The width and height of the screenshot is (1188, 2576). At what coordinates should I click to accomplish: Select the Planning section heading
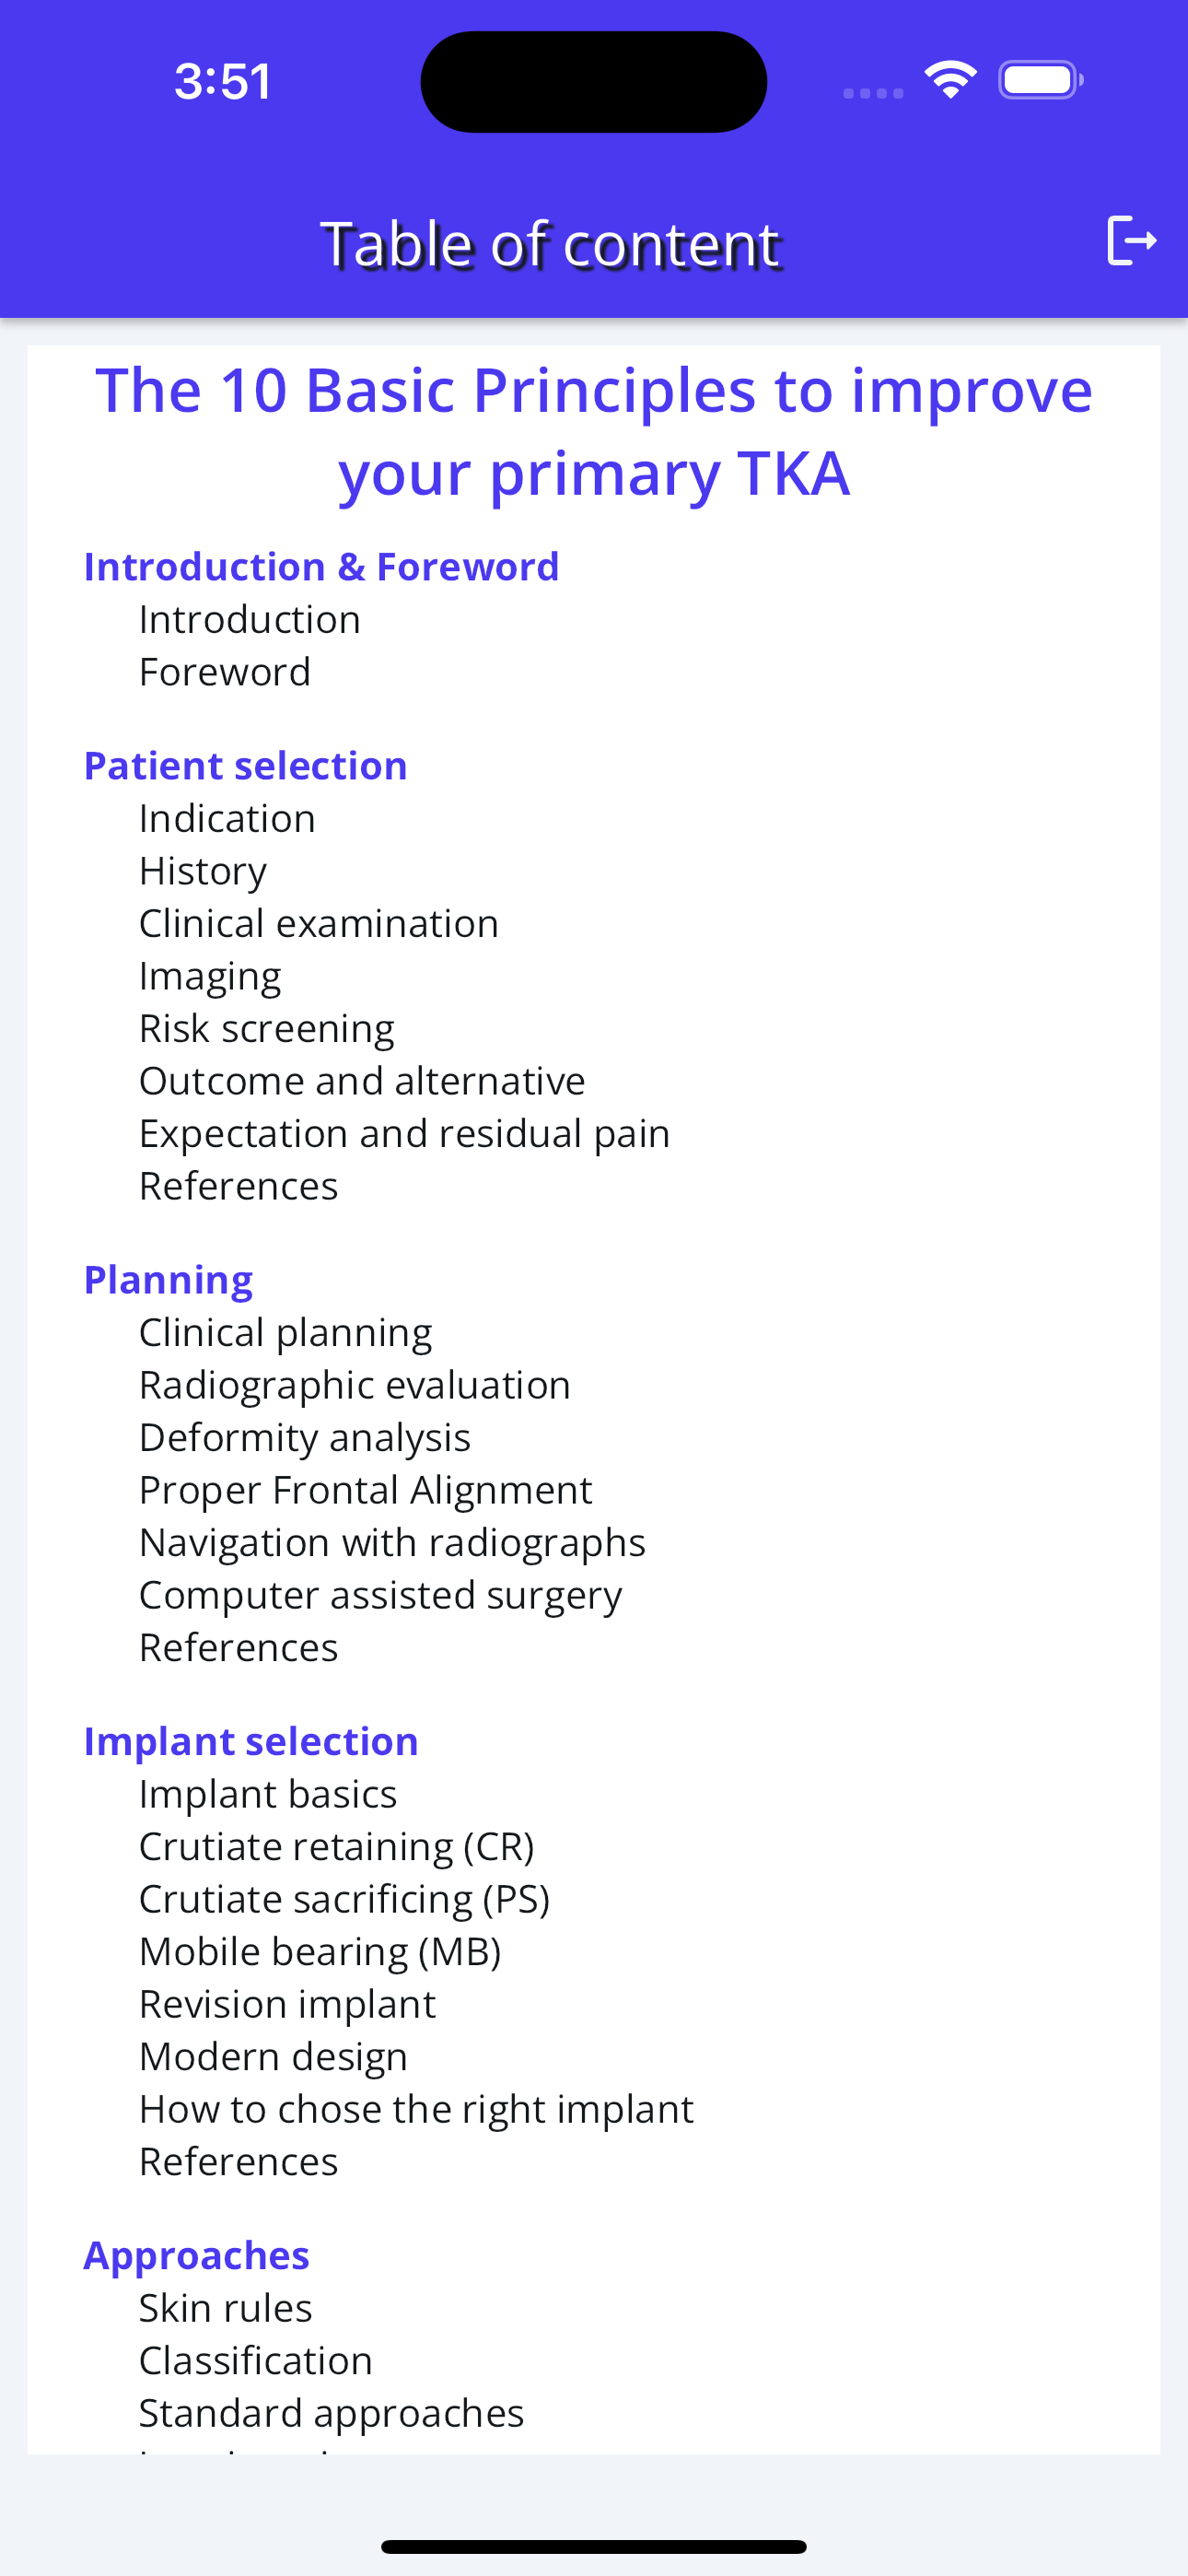pyautogui.click(x=168, y=1280)
